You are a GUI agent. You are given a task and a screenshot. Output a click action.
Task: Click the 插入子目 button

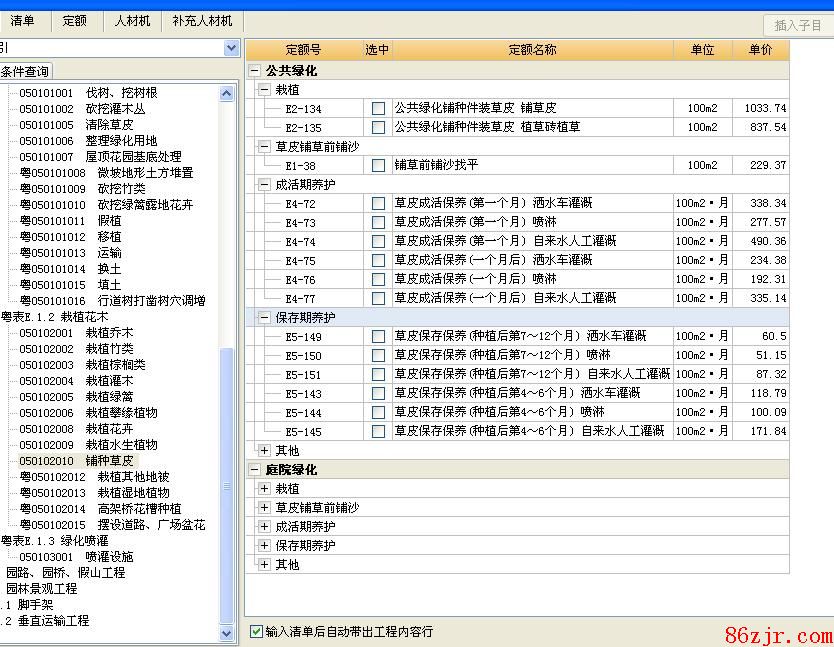click(797, 26)
